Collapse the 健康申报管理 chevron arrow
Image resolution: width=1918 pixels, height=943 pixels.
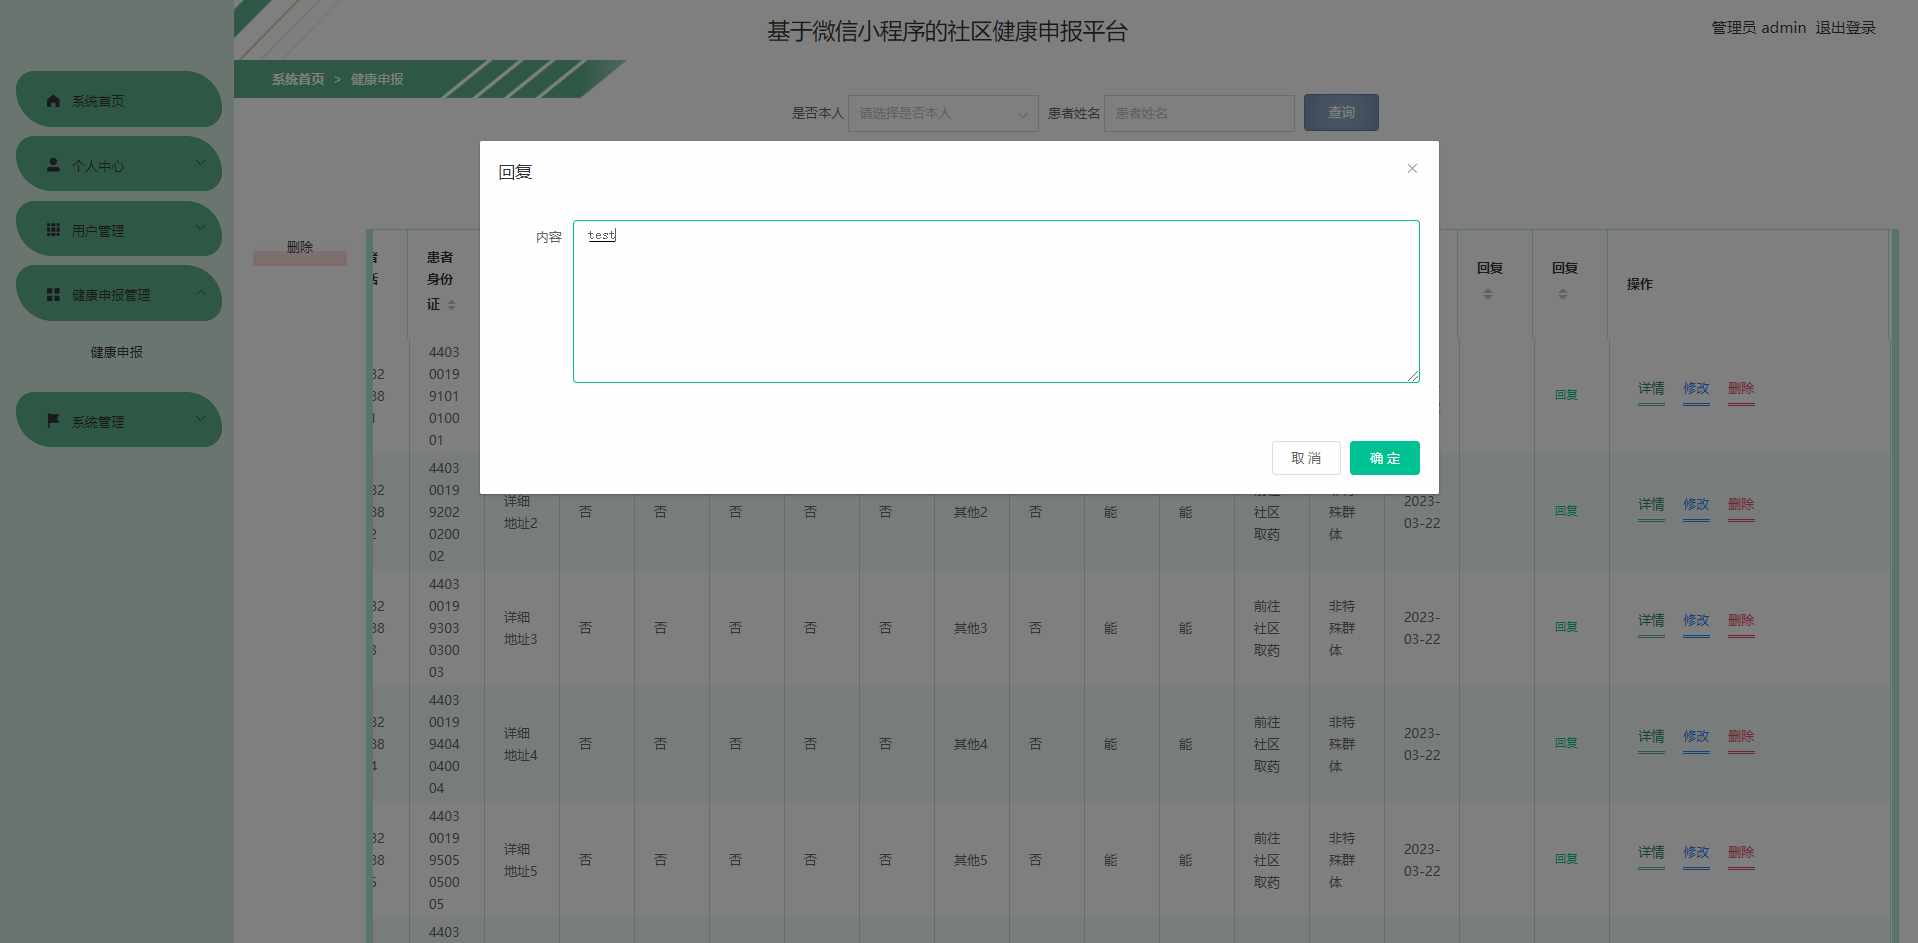200,293
